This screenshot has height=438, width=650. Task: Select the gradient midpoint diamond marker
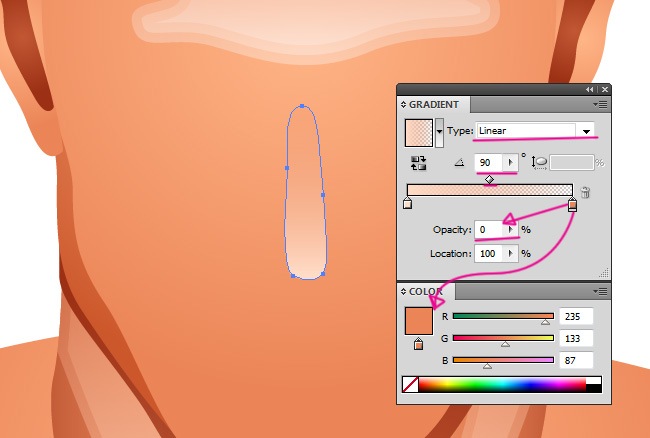point(490,179)
